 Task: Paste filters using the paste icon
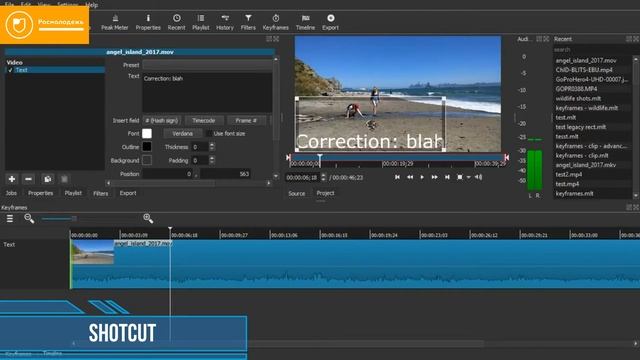point(64,179)
